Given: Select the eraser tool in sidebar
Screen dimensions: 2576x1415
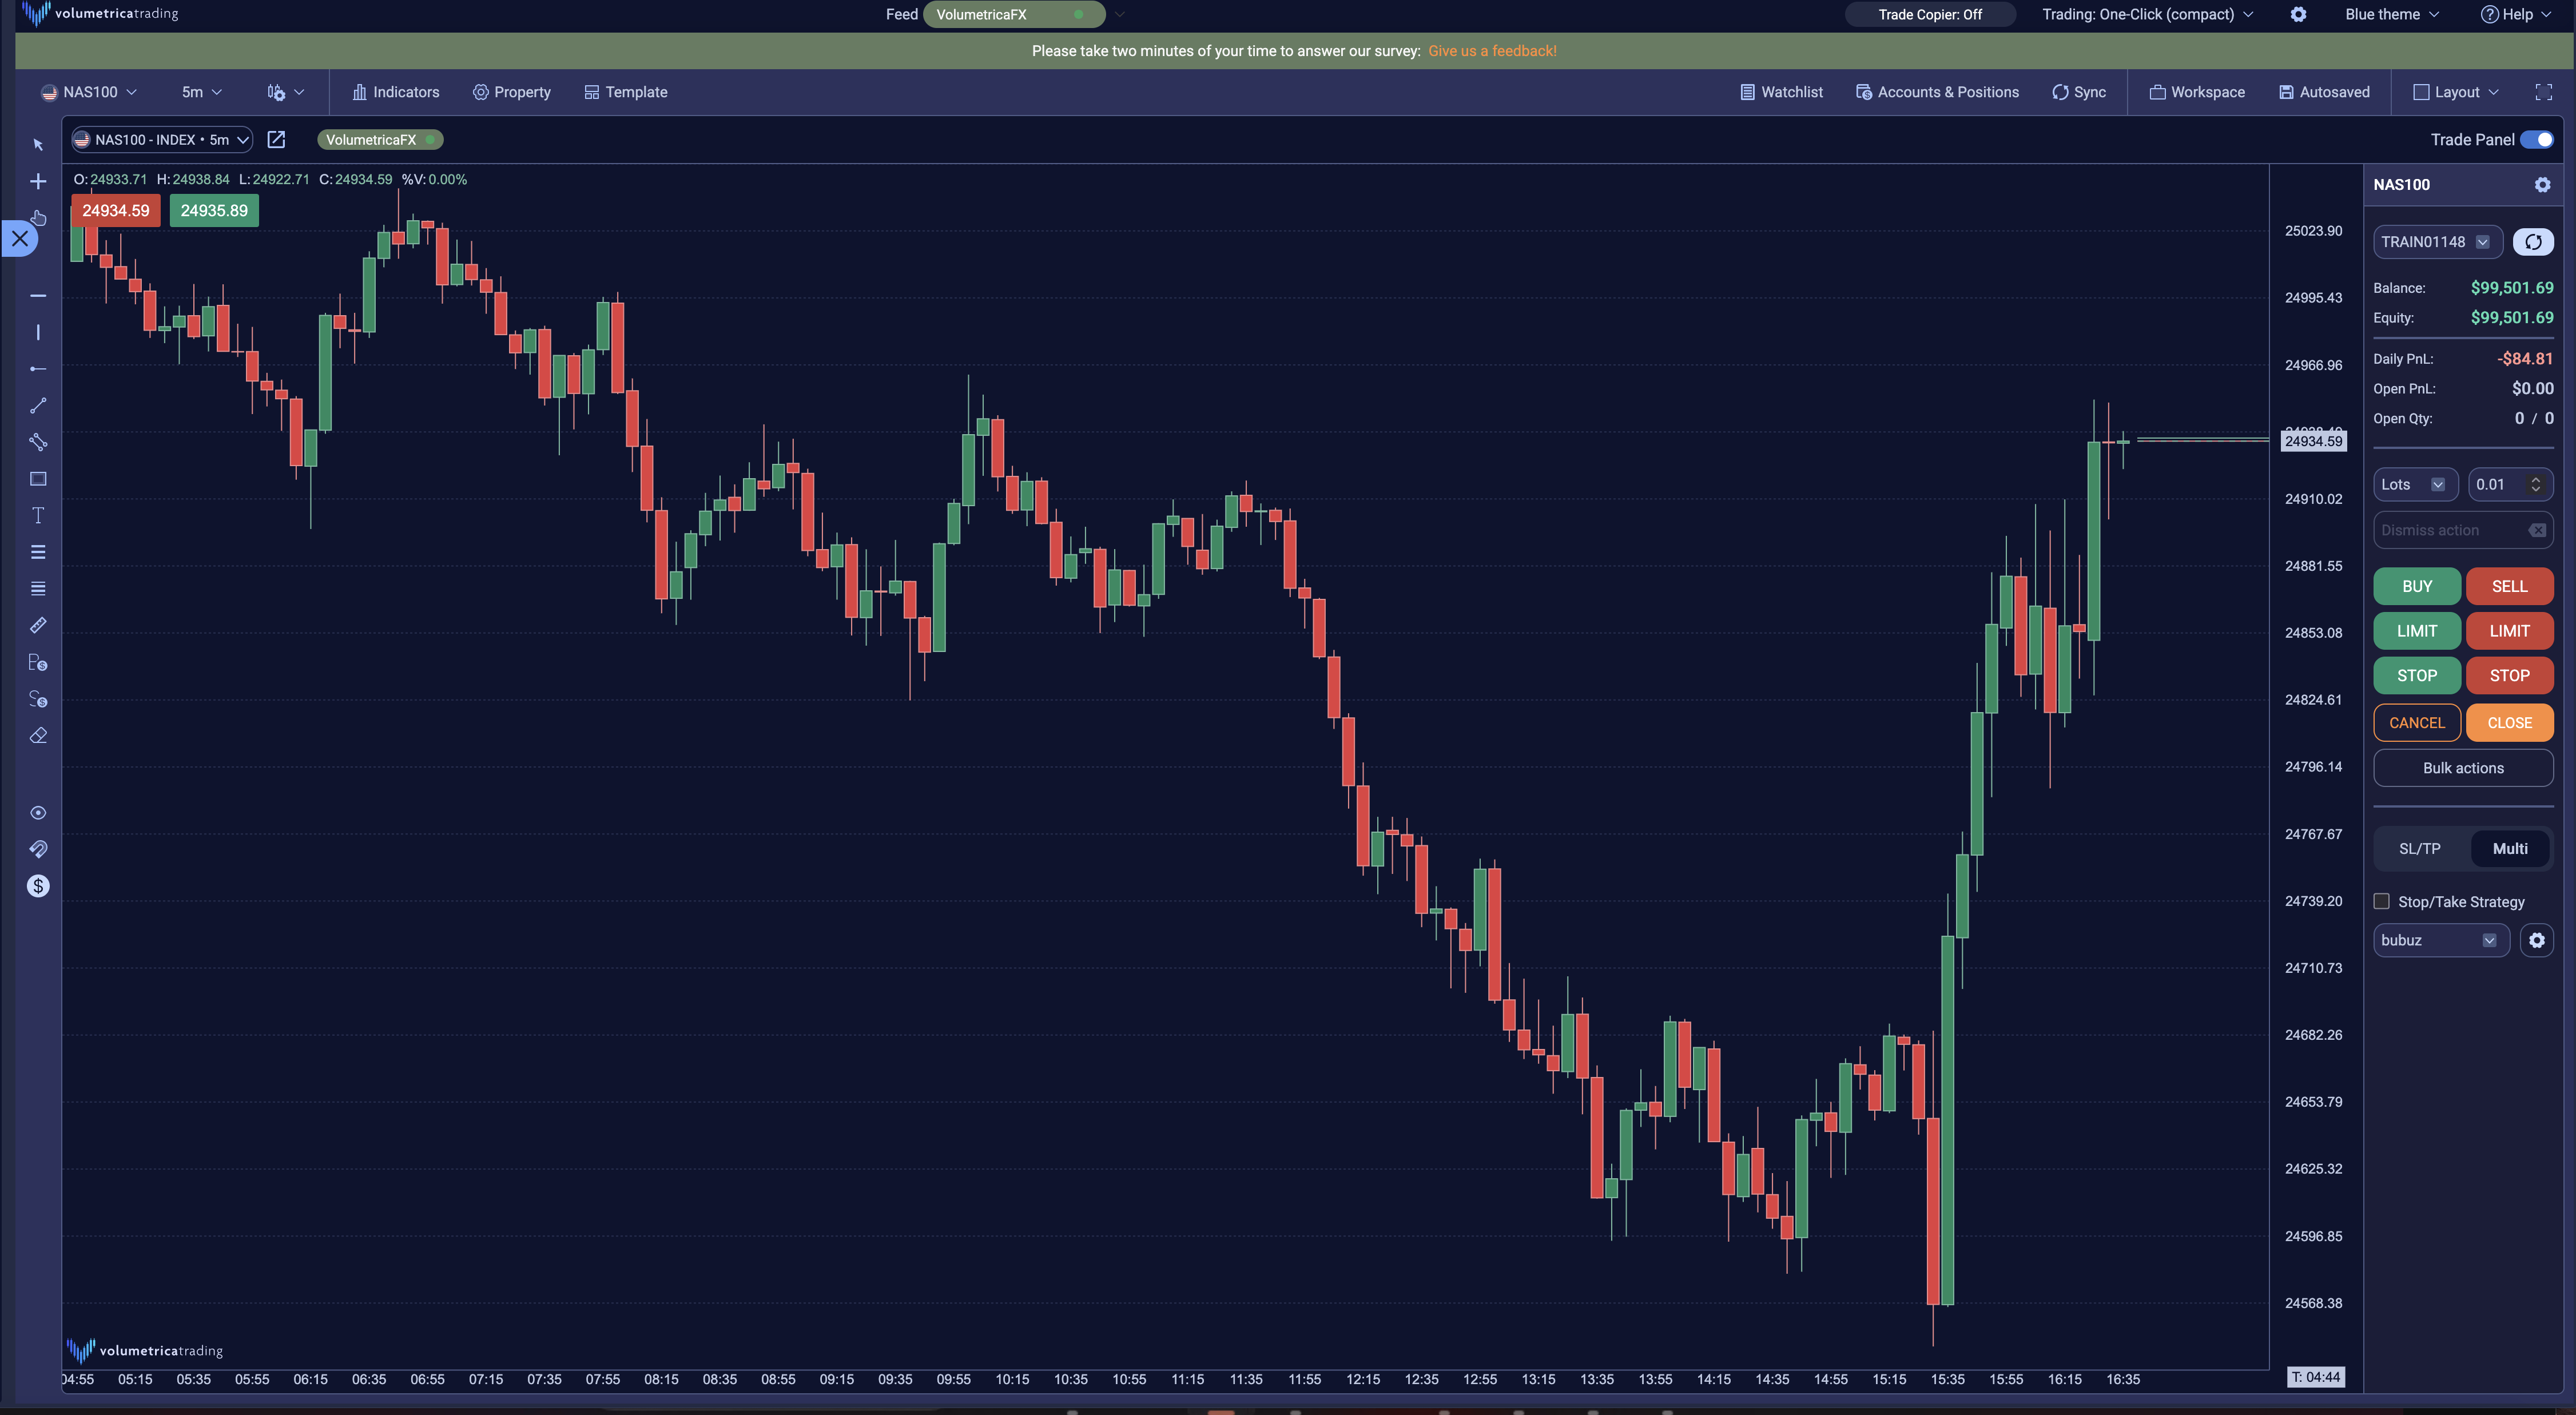Looking at the screenshot, I should (38, 736).
